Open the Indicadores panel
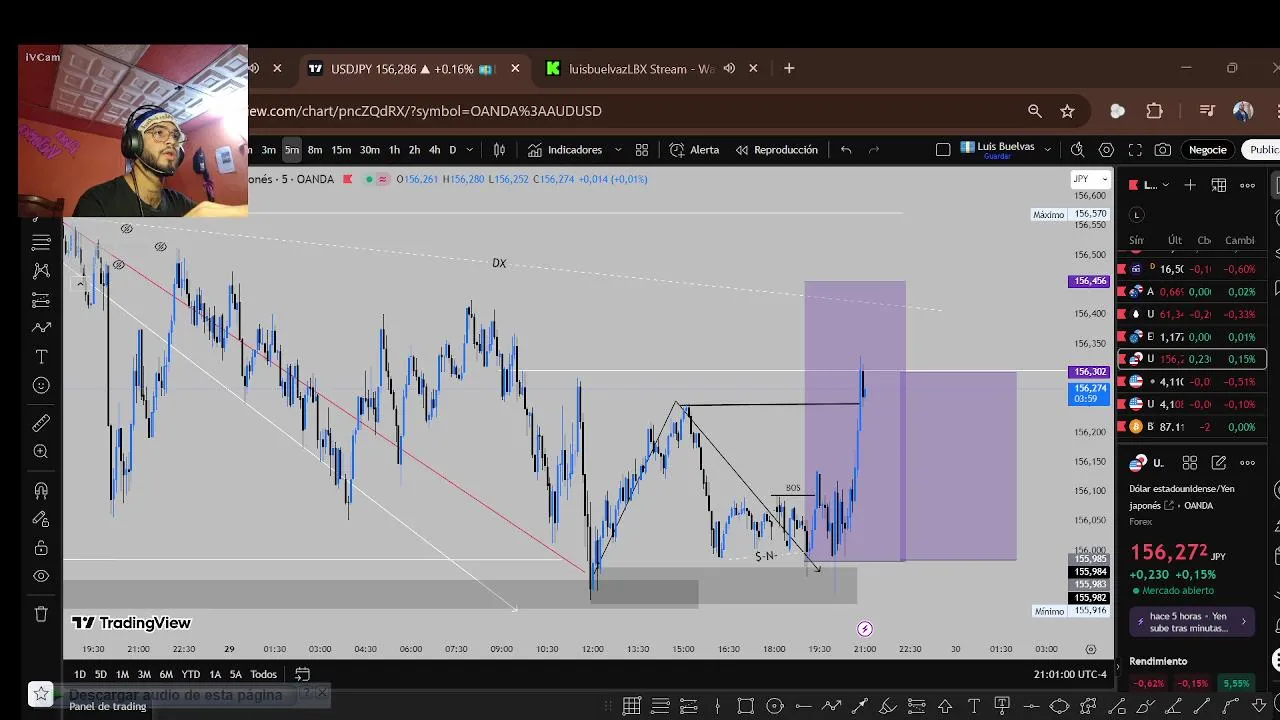Viewport: 1280px width, 720px height. pos(566,150)
